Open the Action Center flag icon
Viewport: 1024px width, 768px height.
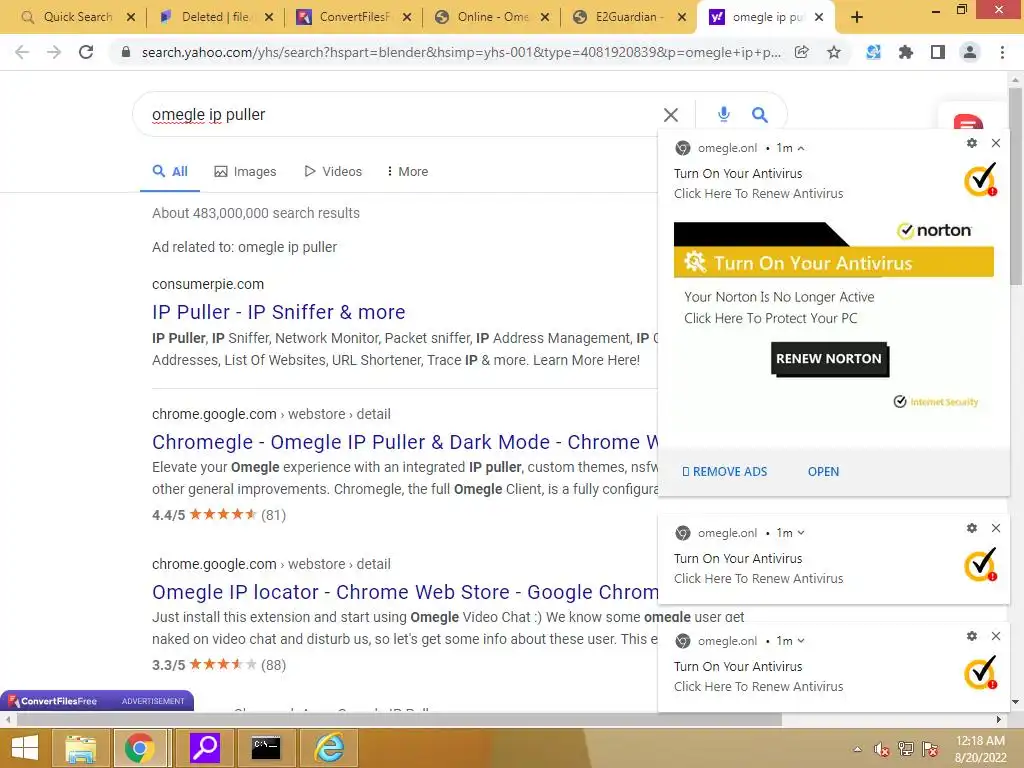coord(930,750)
